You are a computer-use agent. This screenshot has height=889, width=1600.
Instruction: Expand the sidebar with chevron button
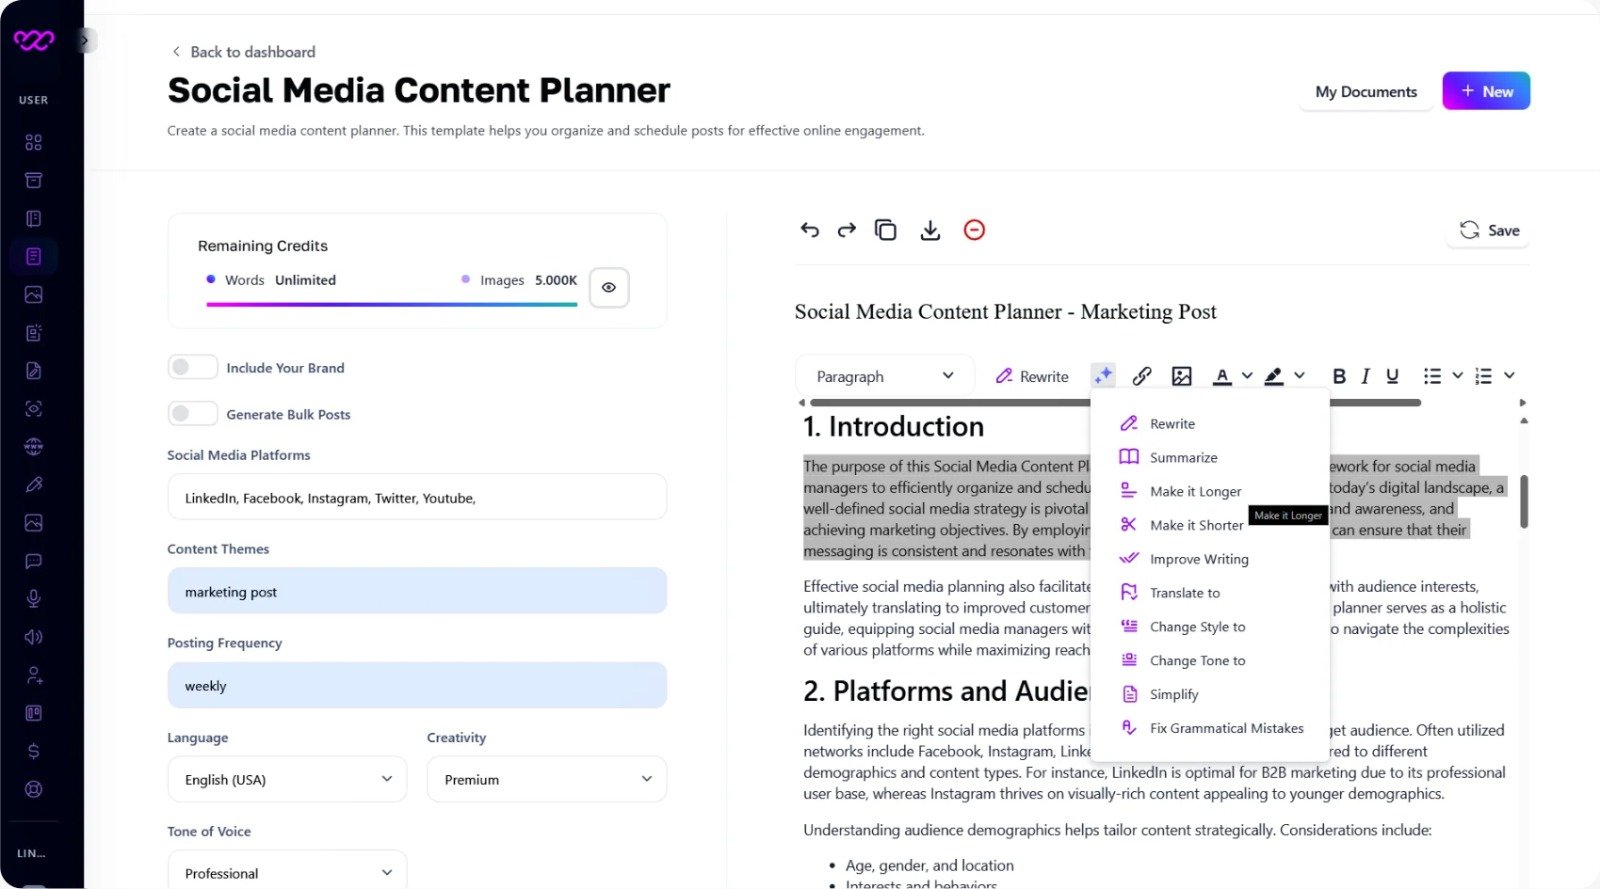tap(85, 40)
